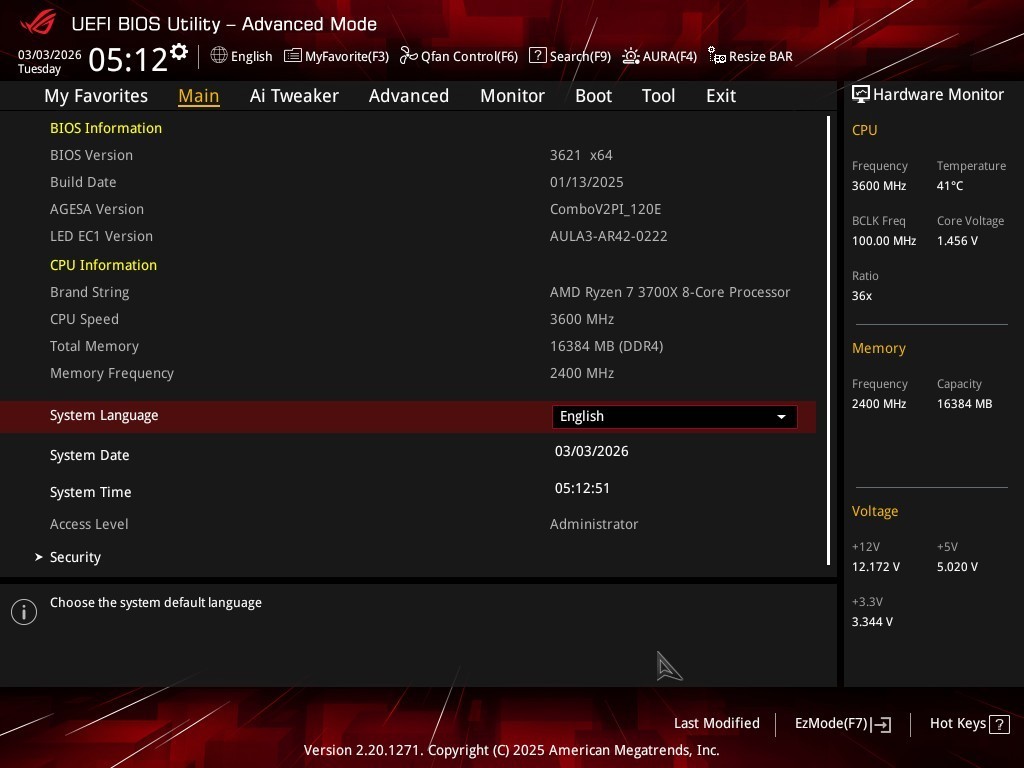The height and width of the screenshot is (768, 1024).
Task: Click CPU Speed value 3600 MHz in main panel
Action: coord(582,319)
